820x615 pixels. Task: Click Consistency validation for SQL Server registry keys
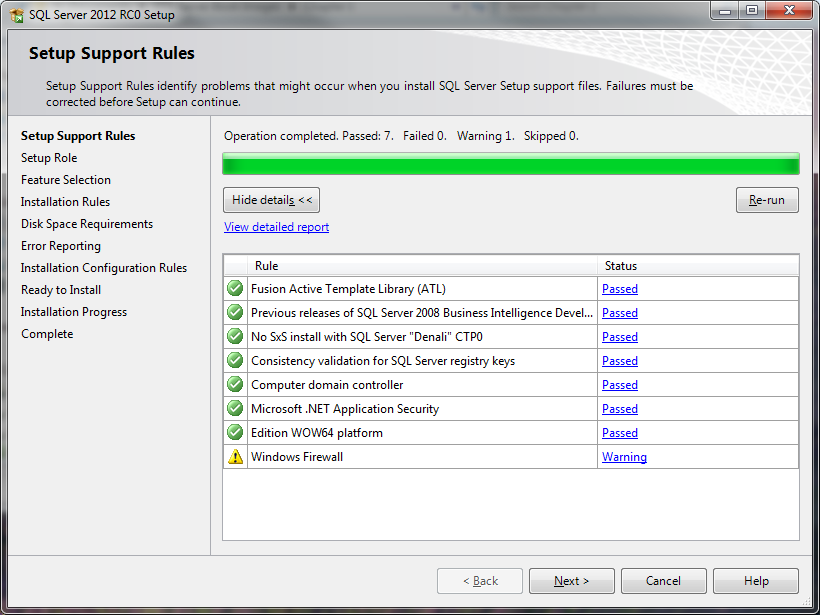pyautogui.click(x=383, y=361)
